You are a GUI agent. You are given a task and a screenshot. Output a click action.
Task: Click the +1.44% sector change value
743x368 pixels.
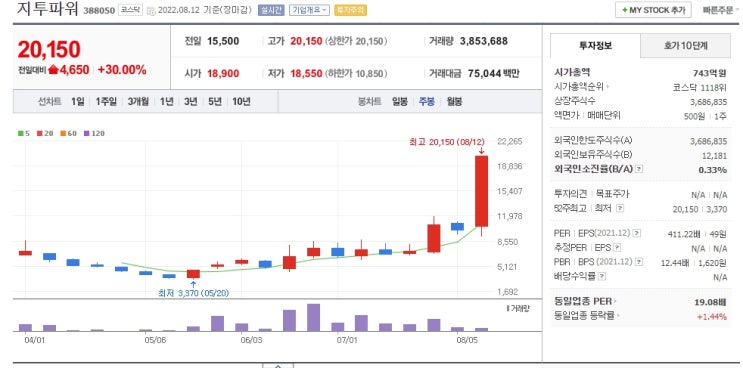(712, 317)
